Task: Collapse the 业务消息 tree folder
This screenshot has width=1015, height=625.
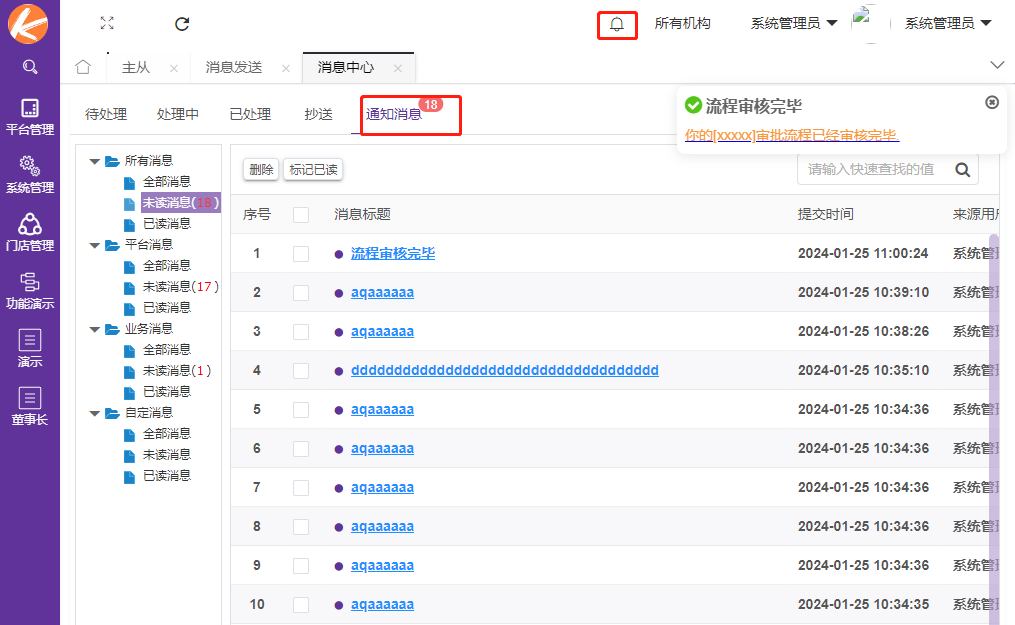Action: point(95,329)
